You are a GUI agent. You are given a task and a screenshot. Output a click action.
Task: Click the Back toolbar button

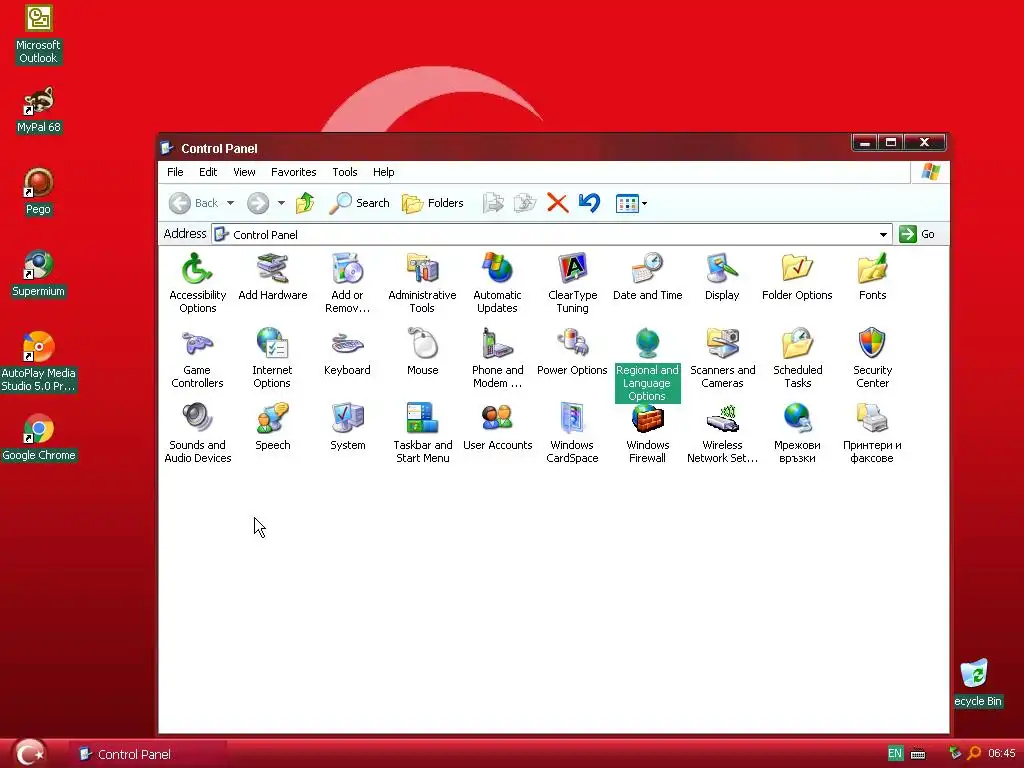pos(194,203)
